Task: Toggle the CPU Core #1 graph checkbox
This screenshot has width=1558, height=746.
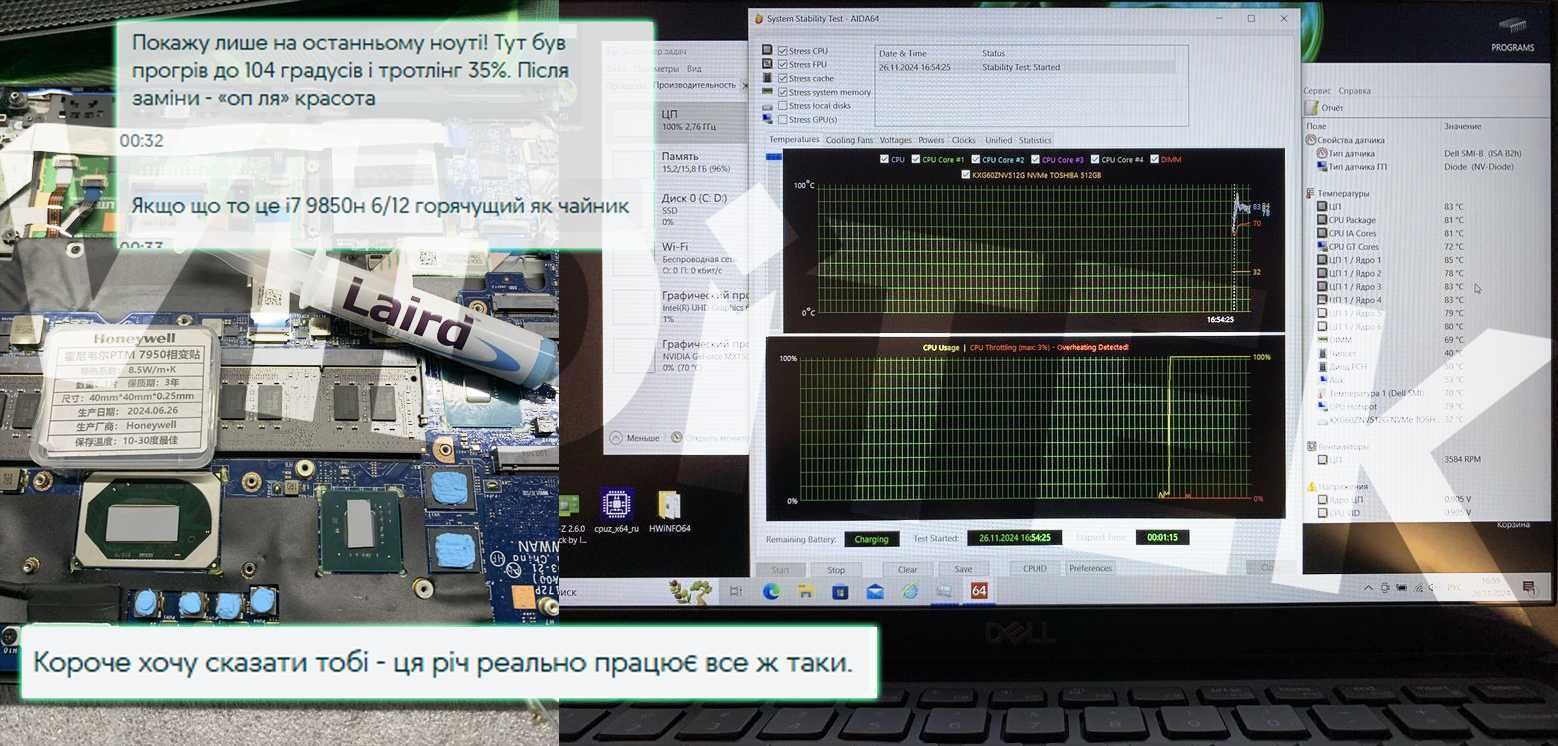Action: tap(915, 159)
